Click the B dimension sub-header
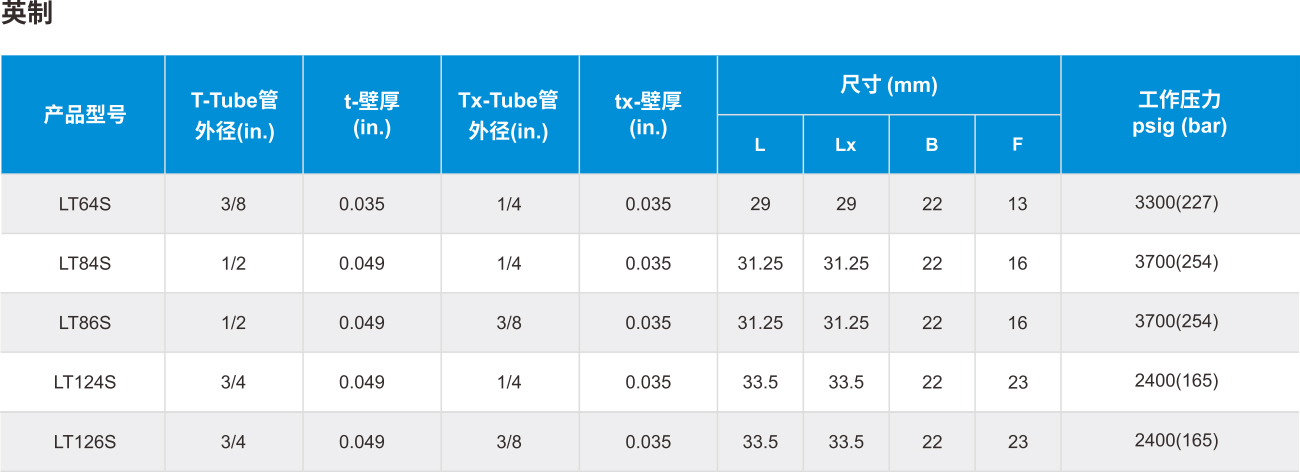Image resolution: width=1300 pixels, height=472 pixels. click(x=932, y=145)
